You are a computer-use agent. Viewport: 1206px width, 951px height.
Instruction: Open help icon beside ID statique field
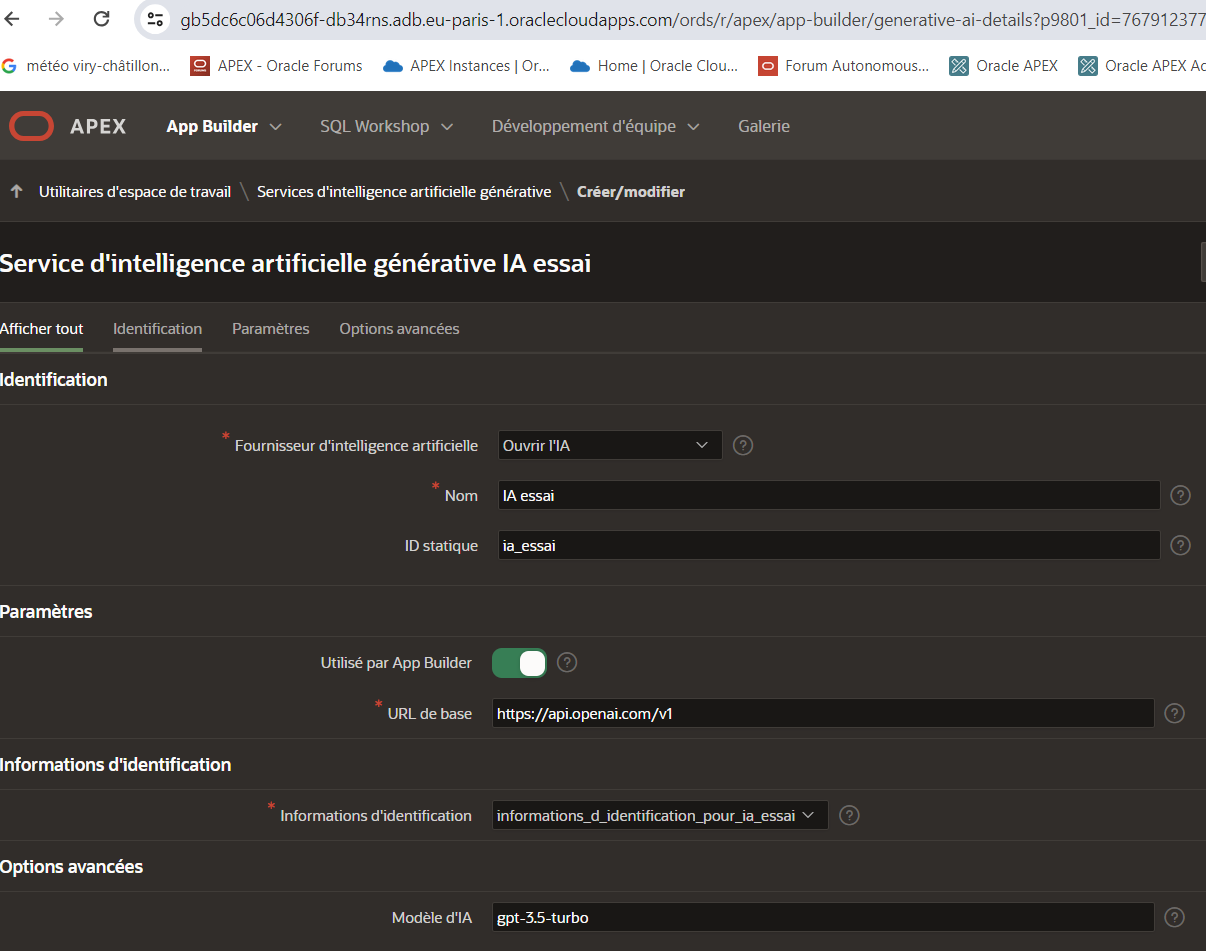click(1180, 545)
